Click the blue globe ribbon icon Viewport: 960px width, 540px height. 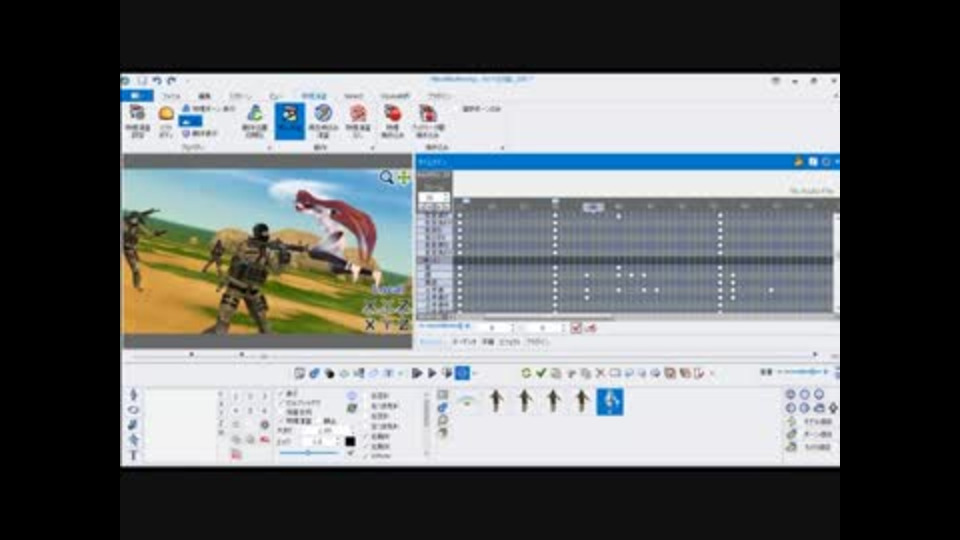(323, 120)
